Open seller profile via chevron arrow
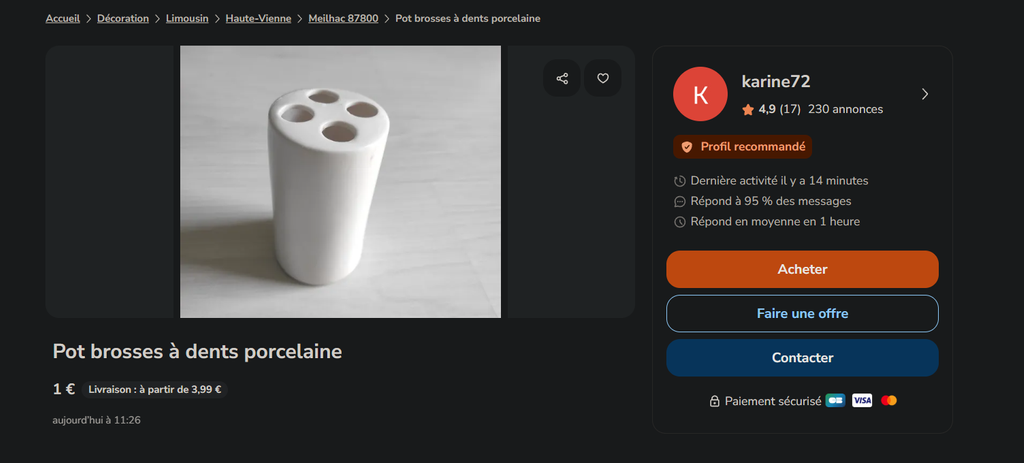The width and height of the screenshot is (1024, 463). tap(925, 94)
